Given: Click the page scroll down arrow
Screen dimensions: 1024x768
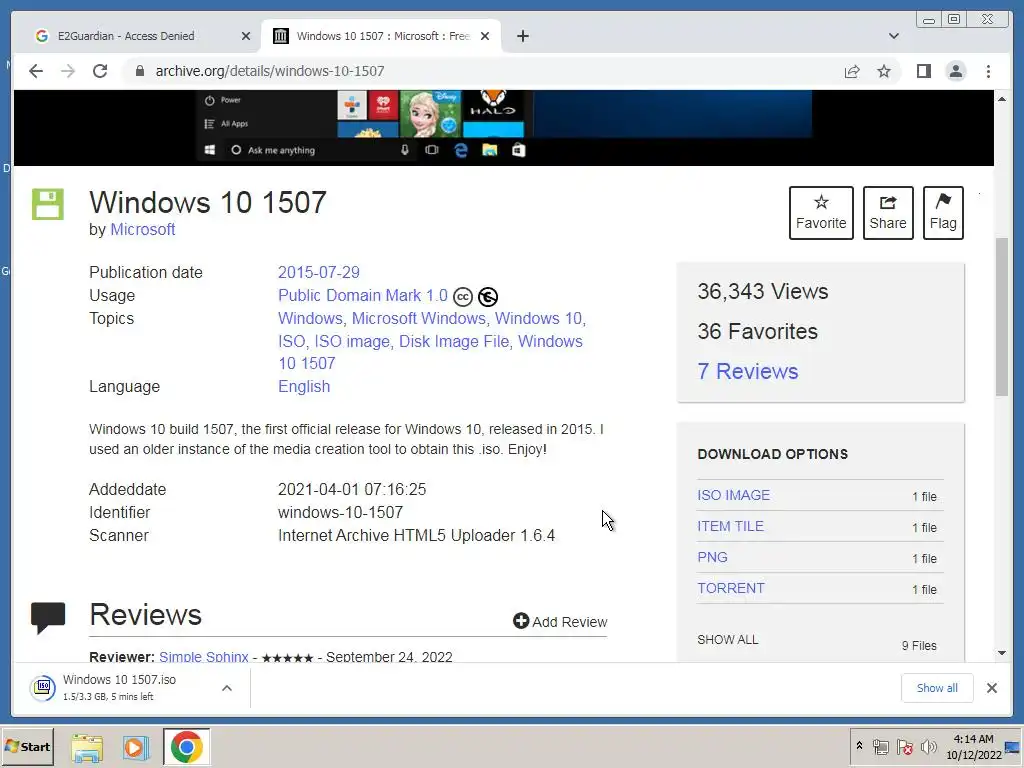Looking at the screenshot, I should 1002,652.
